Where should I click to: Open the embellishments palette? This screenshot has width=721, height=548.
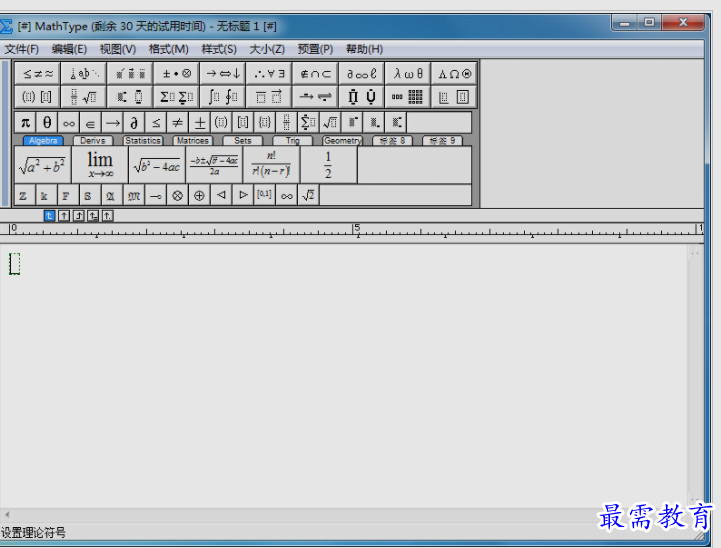(130, 74)
